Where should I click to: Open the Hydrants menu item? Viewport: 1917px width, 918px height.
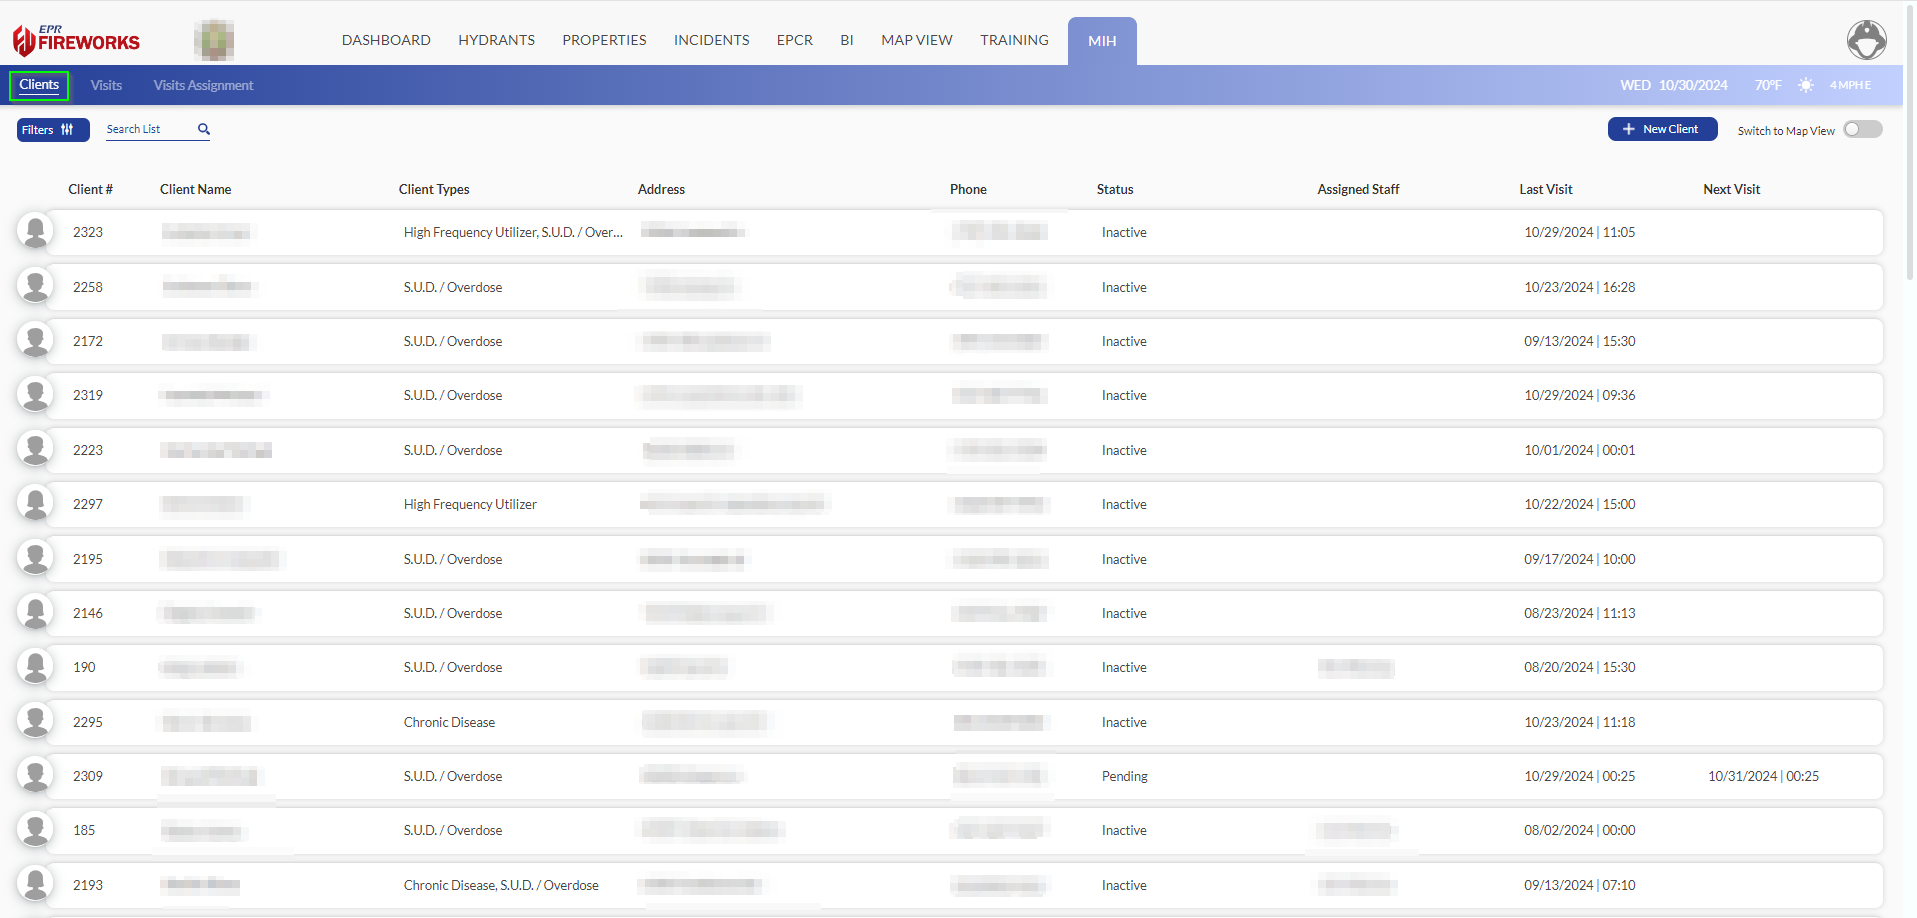(496, 40)
